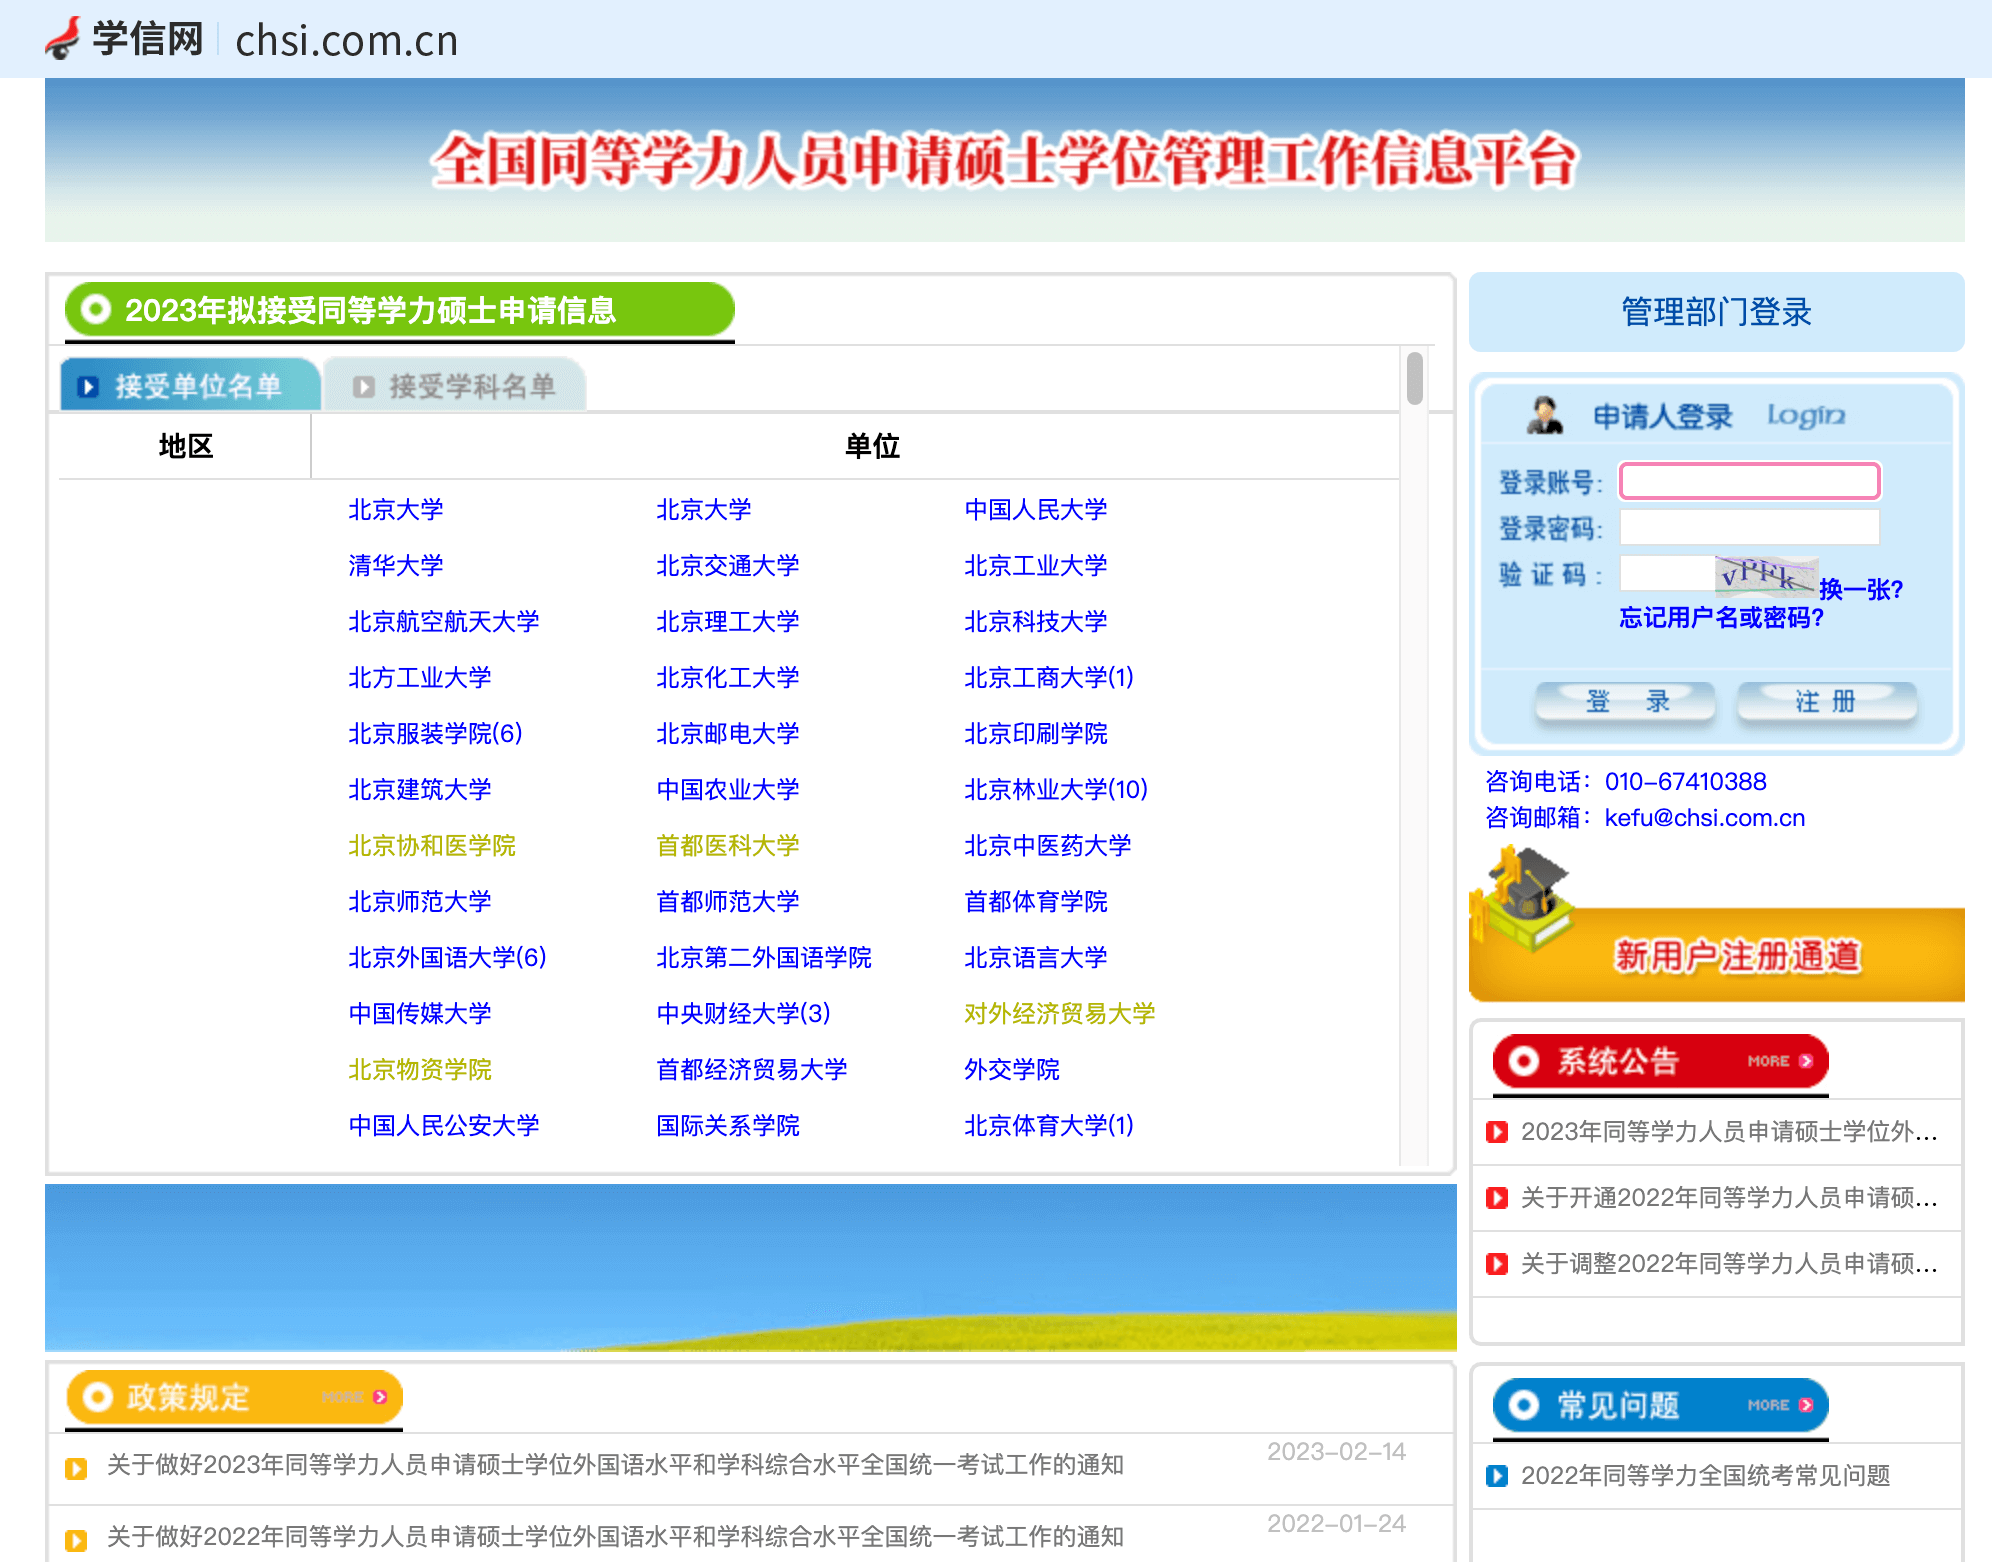This screenshot has width=1992, height=1562.
Task: Open 北京交通大学 link
Action: (728, 566)
